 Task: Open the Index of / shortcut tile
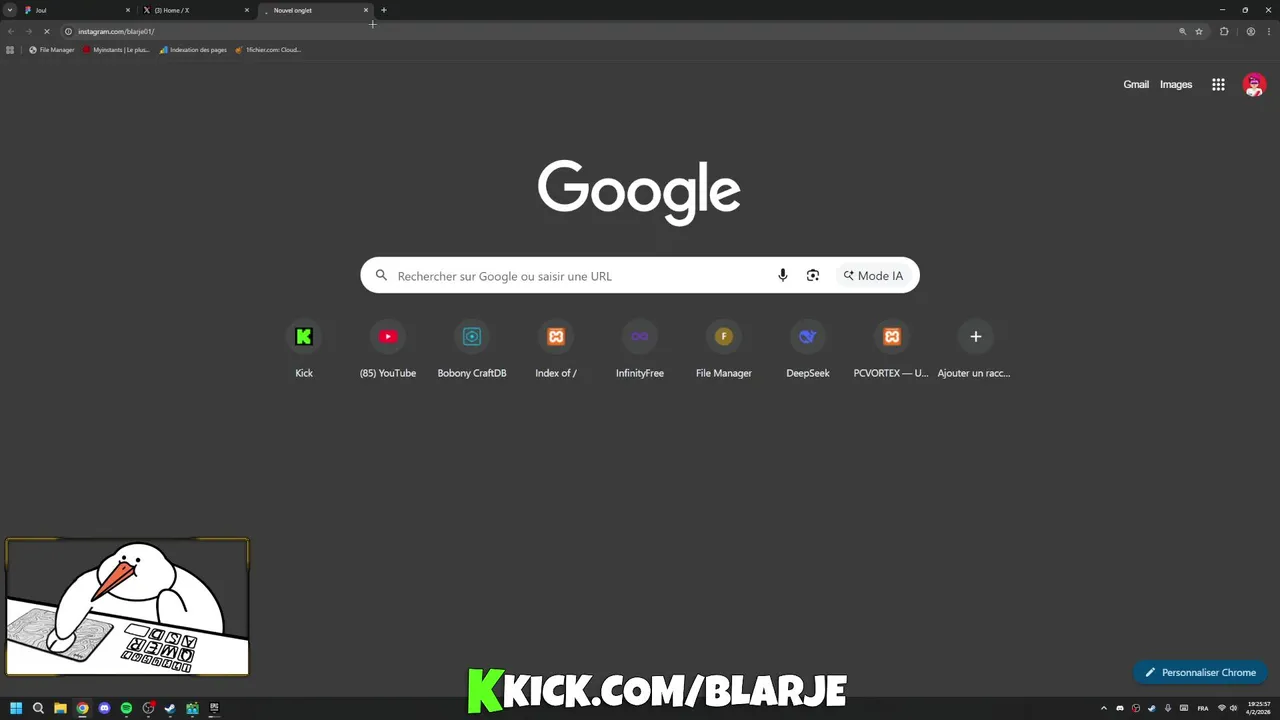556,349
